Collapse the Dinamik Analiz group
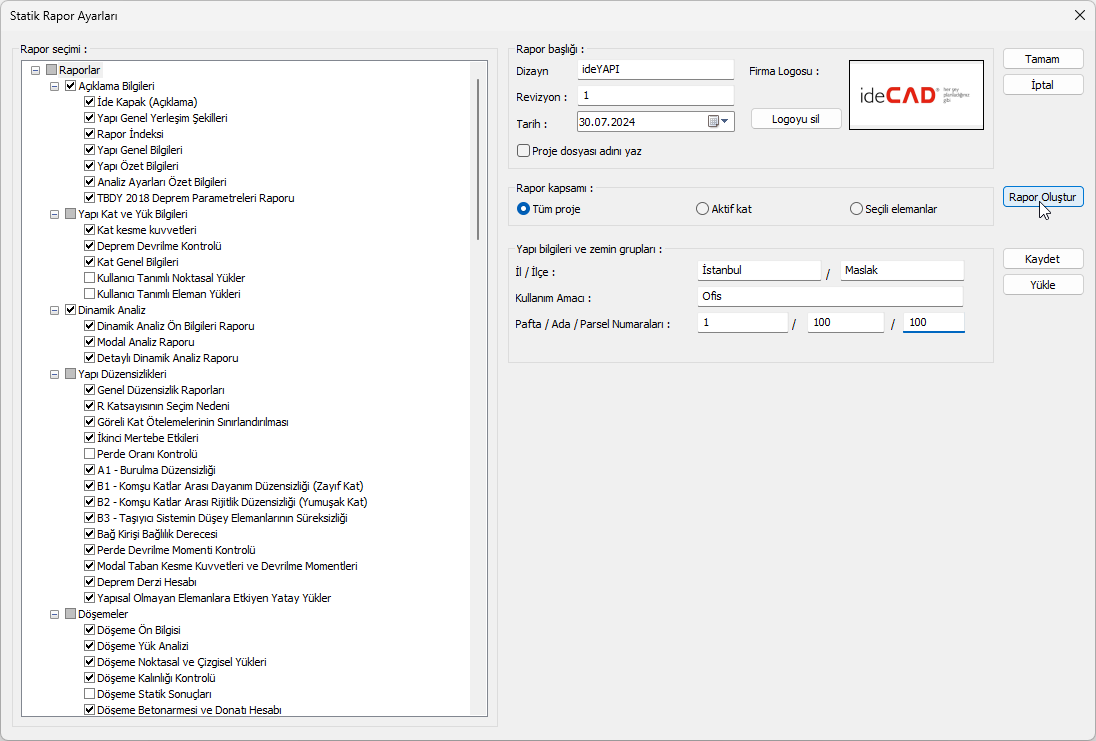 coord(55,310)
